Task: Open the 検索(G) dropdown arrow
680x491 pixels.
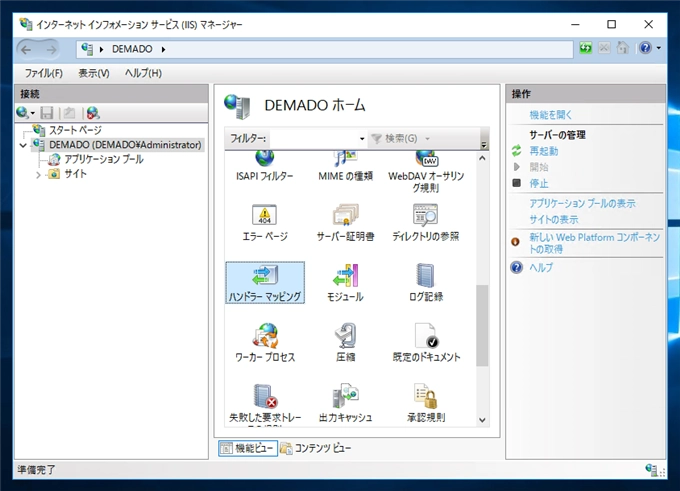Action: [x=428, y=139]
